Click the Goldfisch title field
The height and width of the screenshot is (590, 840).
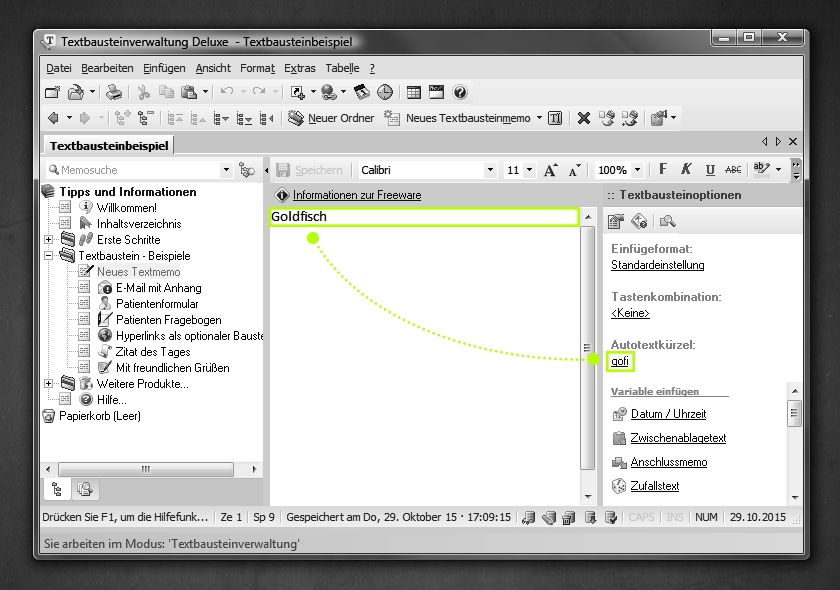pyautogui.click(x=424, y=216)
